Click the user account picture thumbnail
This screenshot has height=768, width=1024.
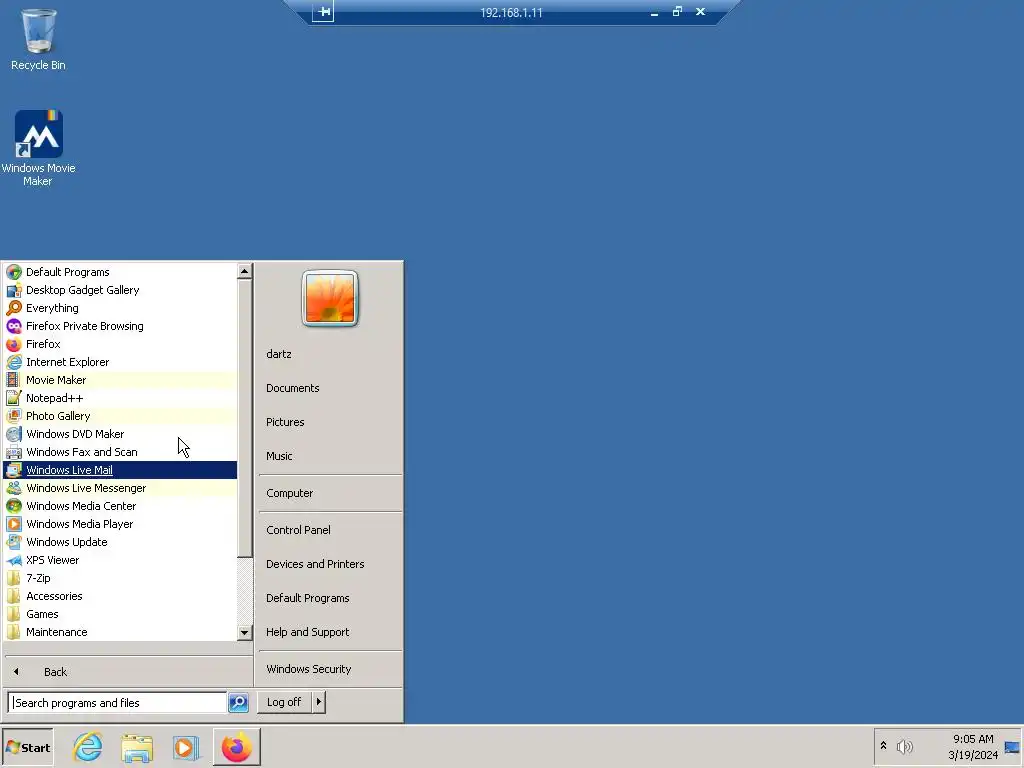pos(330,298)
